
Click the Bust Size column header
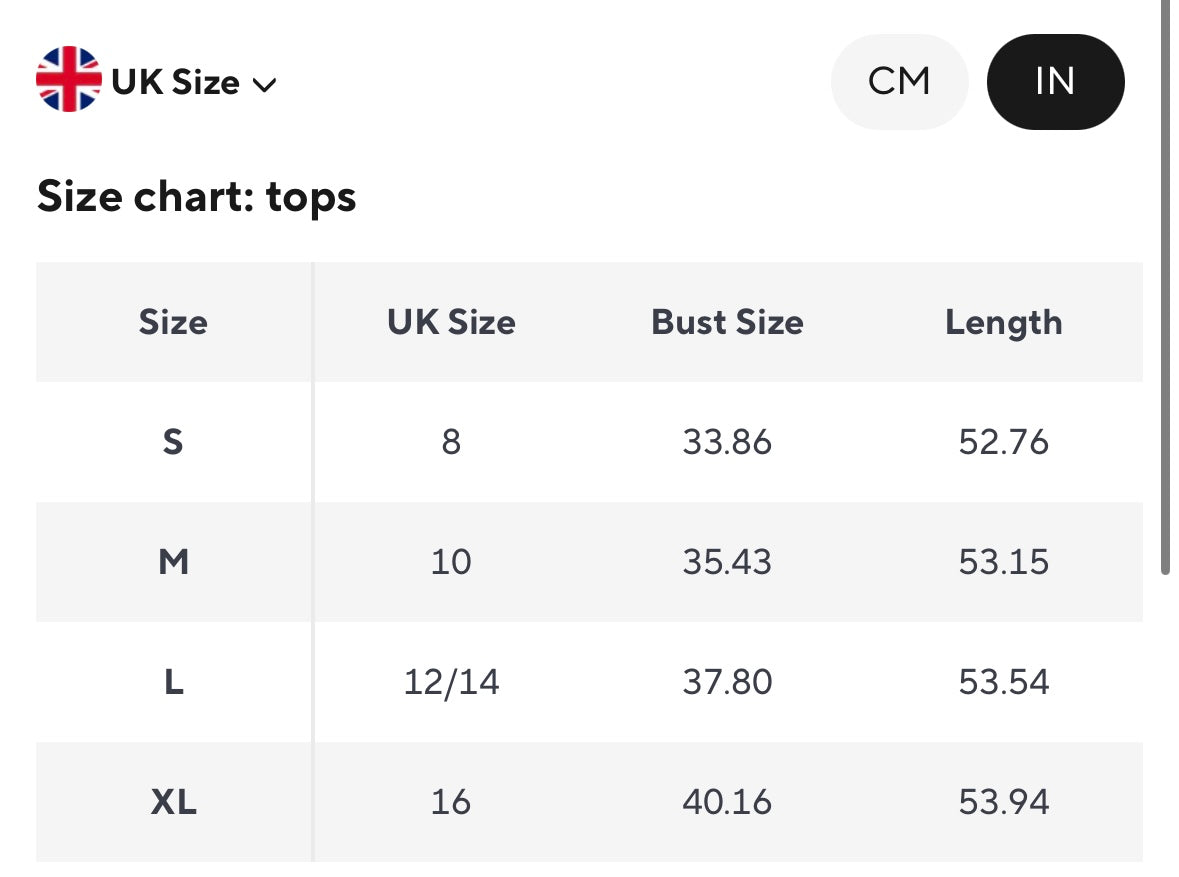coord(727,322)
